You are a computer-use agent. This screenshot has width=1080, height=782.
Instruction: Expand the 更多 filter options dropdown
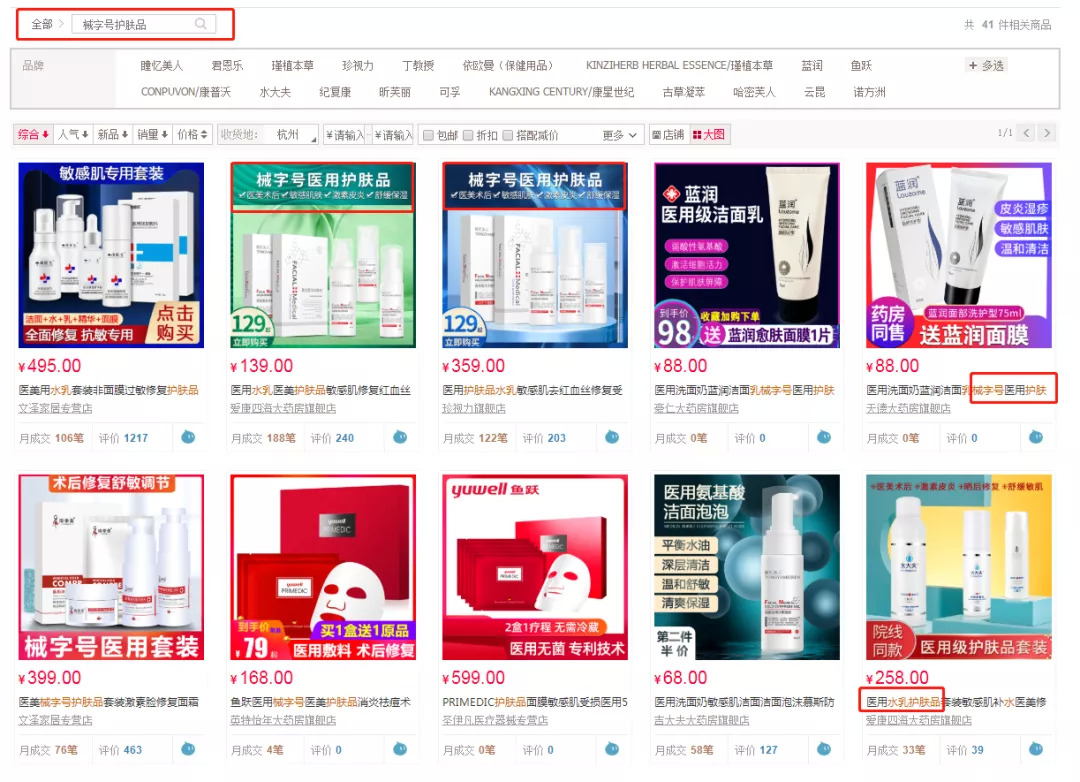[620, 135]
